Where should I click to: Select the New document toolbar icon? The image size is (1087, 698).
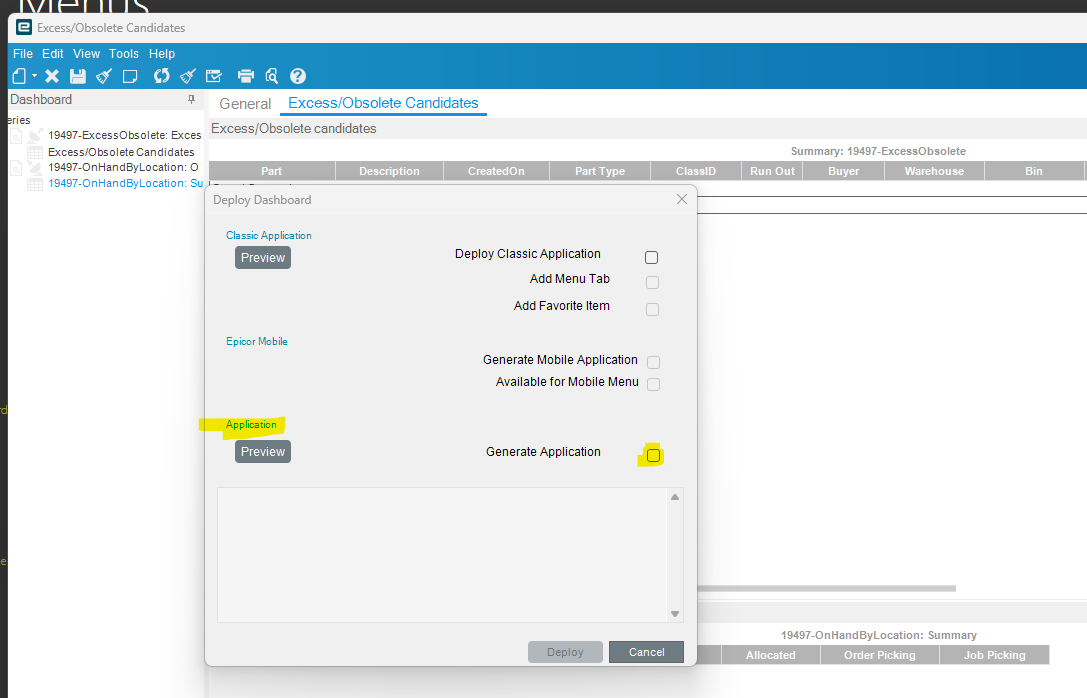pyautogui.click(x=21, y=75)
